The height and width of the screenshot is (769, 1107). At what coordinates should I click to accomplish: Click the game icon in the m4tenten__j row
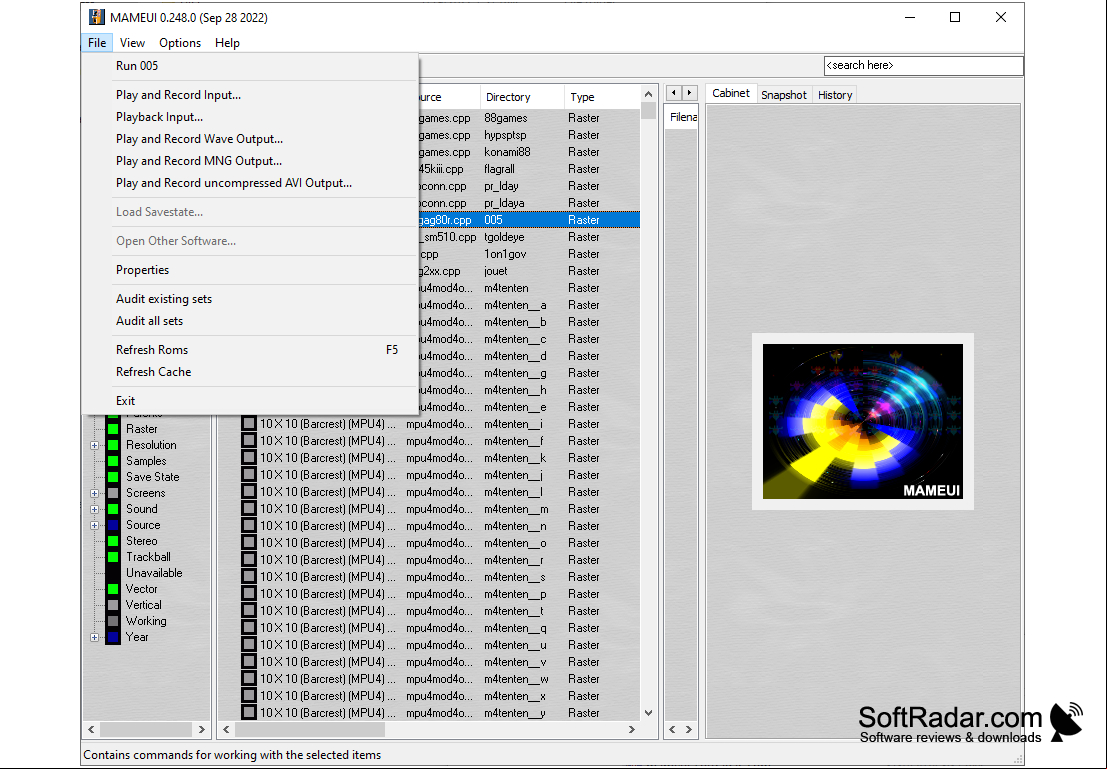249,475
